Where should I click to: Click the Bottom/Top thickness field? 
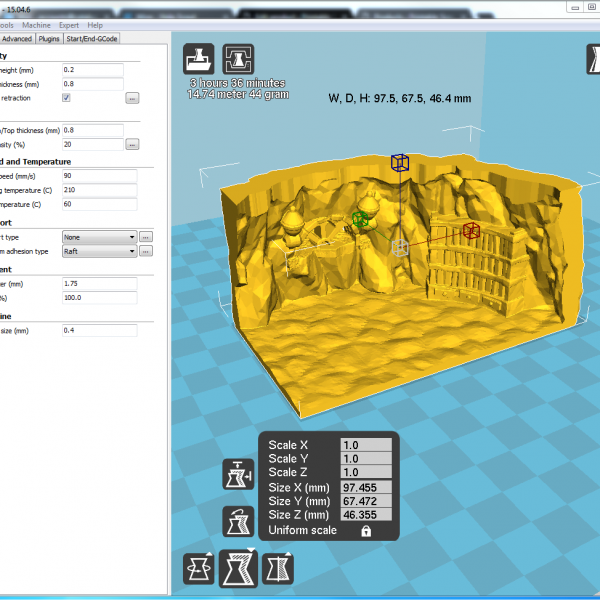click(x=93, y=130)
